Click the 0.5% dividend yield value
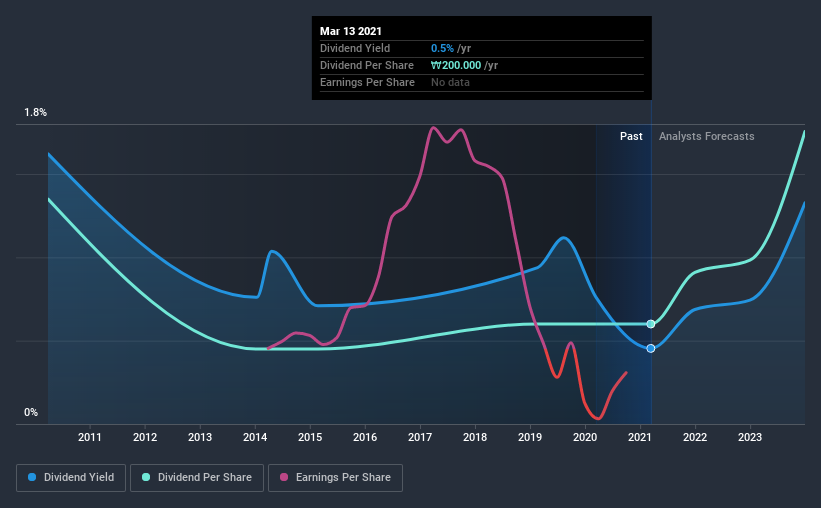This screenshot has height=508, width=821. 442,48
